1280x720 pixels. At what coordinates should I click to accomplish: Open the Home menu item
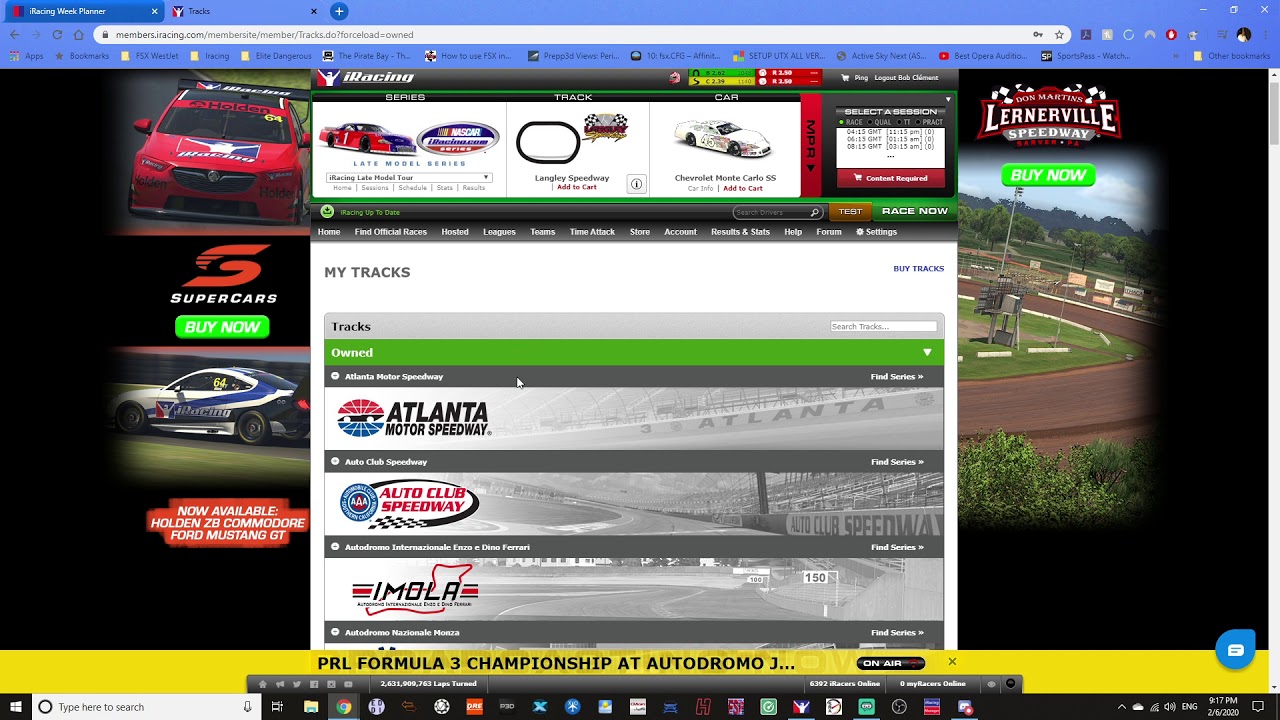click(329, 232)
